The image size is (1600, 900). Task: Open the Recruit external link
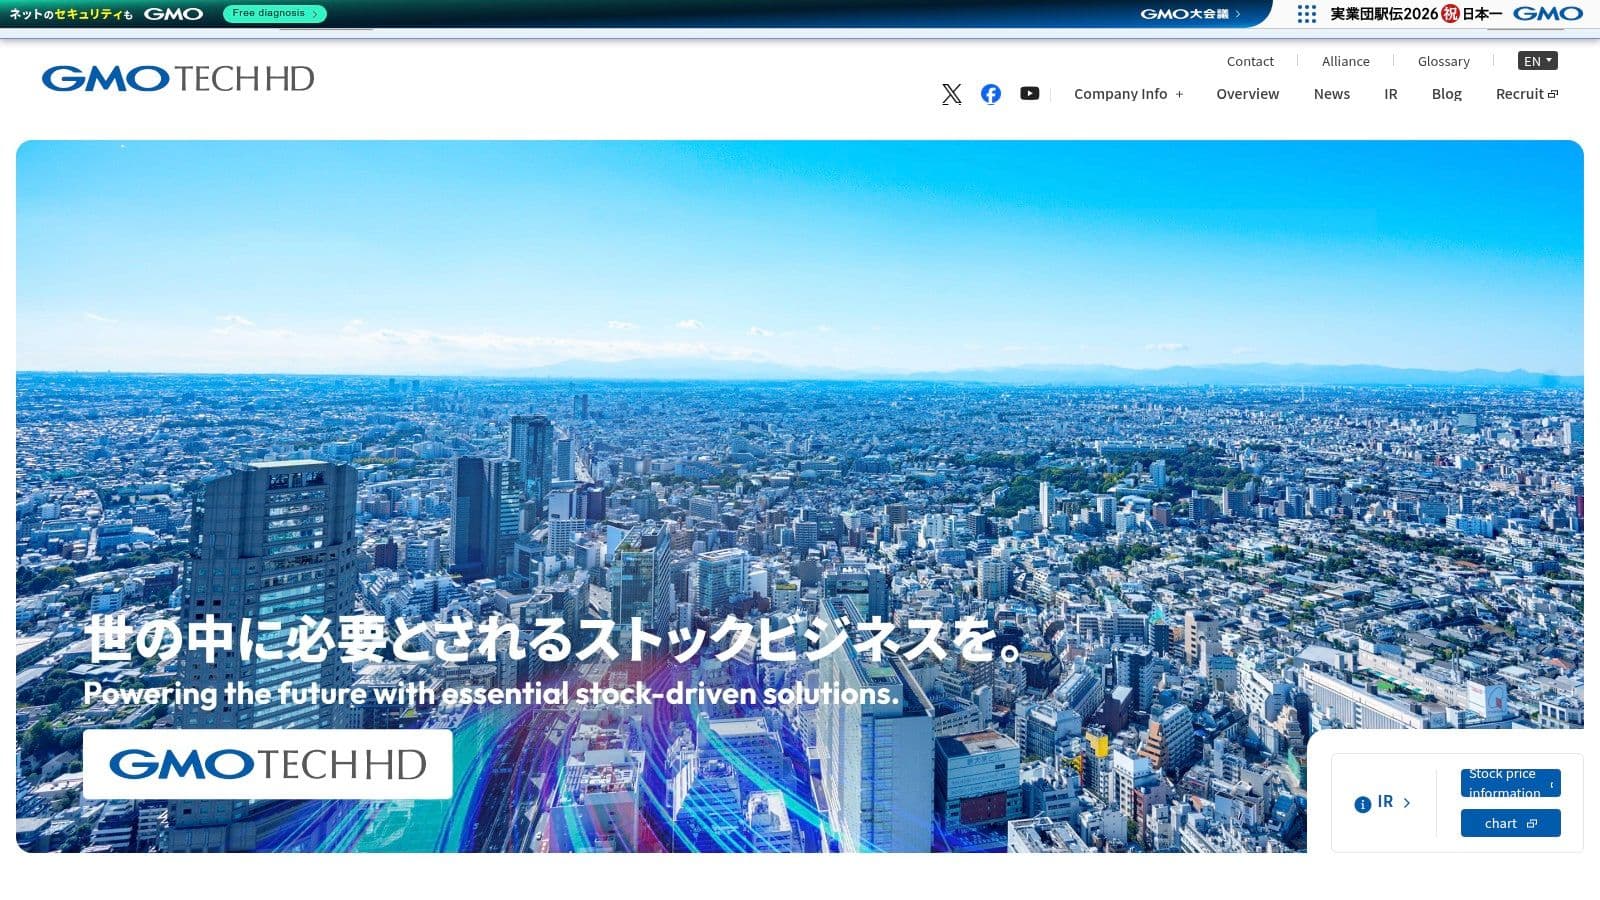pos(1526,94)
